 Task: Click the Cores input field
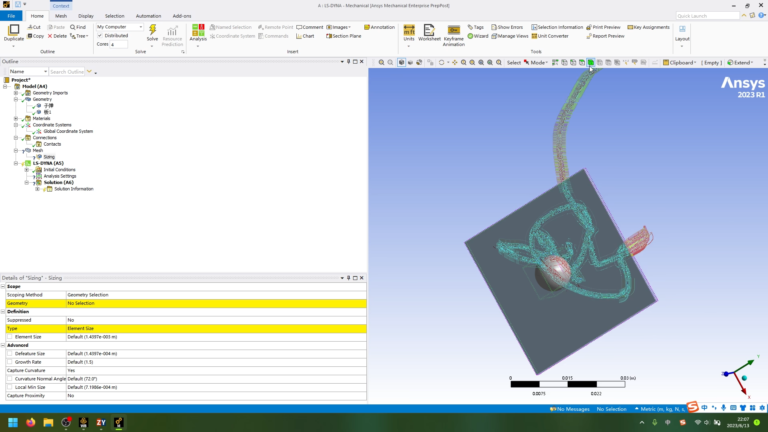click(x=119, y=44)
